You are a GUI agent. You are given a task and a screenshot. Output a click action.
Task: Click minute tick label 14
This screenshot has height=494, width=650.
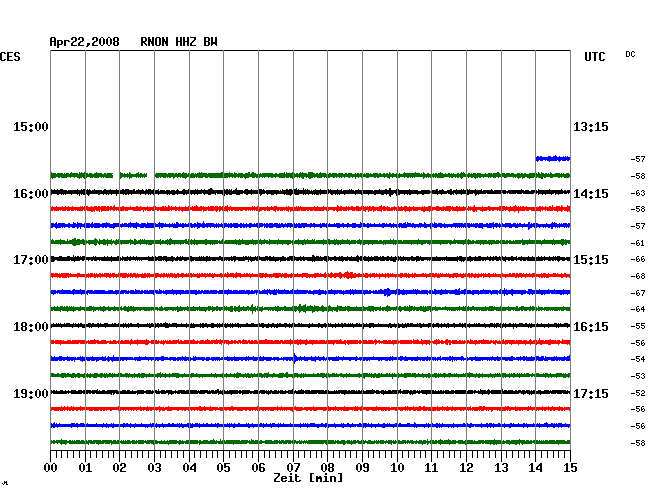(x=535, y=468)
